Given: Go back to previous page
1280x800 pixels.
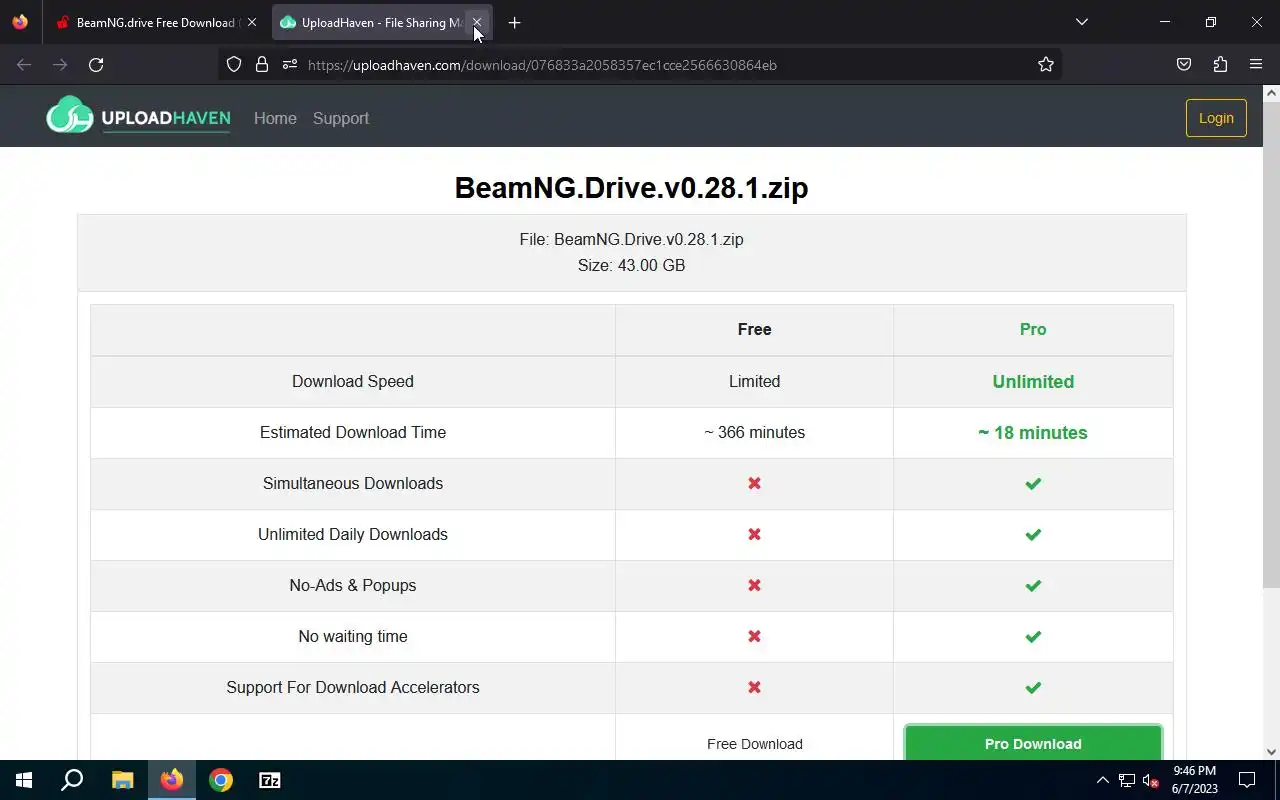Looking at the screenshot, I should [24, 64].
